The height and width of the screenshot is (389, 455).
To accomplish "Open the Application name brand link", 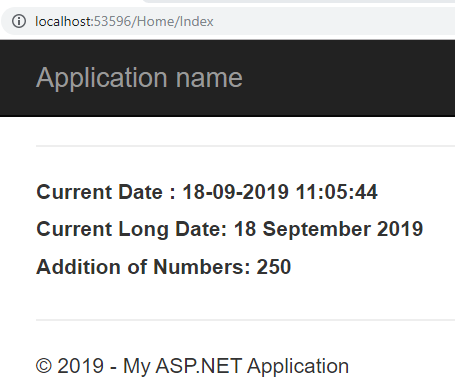I will 139,78.
